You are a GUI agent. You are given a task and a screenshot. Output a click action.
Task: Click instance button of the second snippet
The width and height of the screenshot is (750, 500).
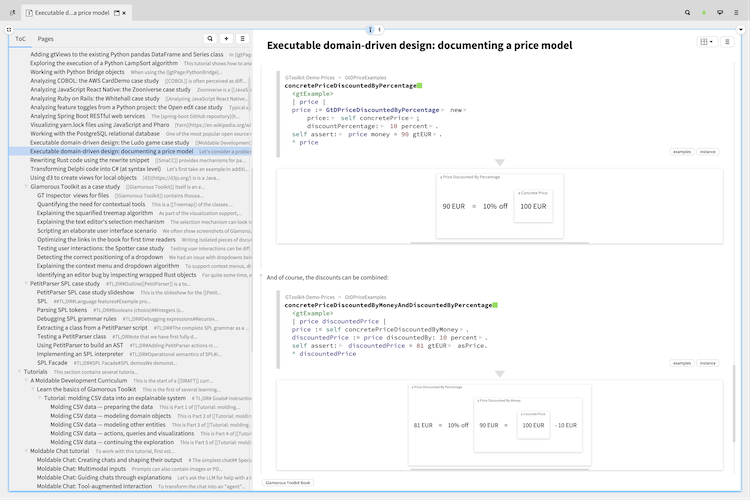coord(707,363)
